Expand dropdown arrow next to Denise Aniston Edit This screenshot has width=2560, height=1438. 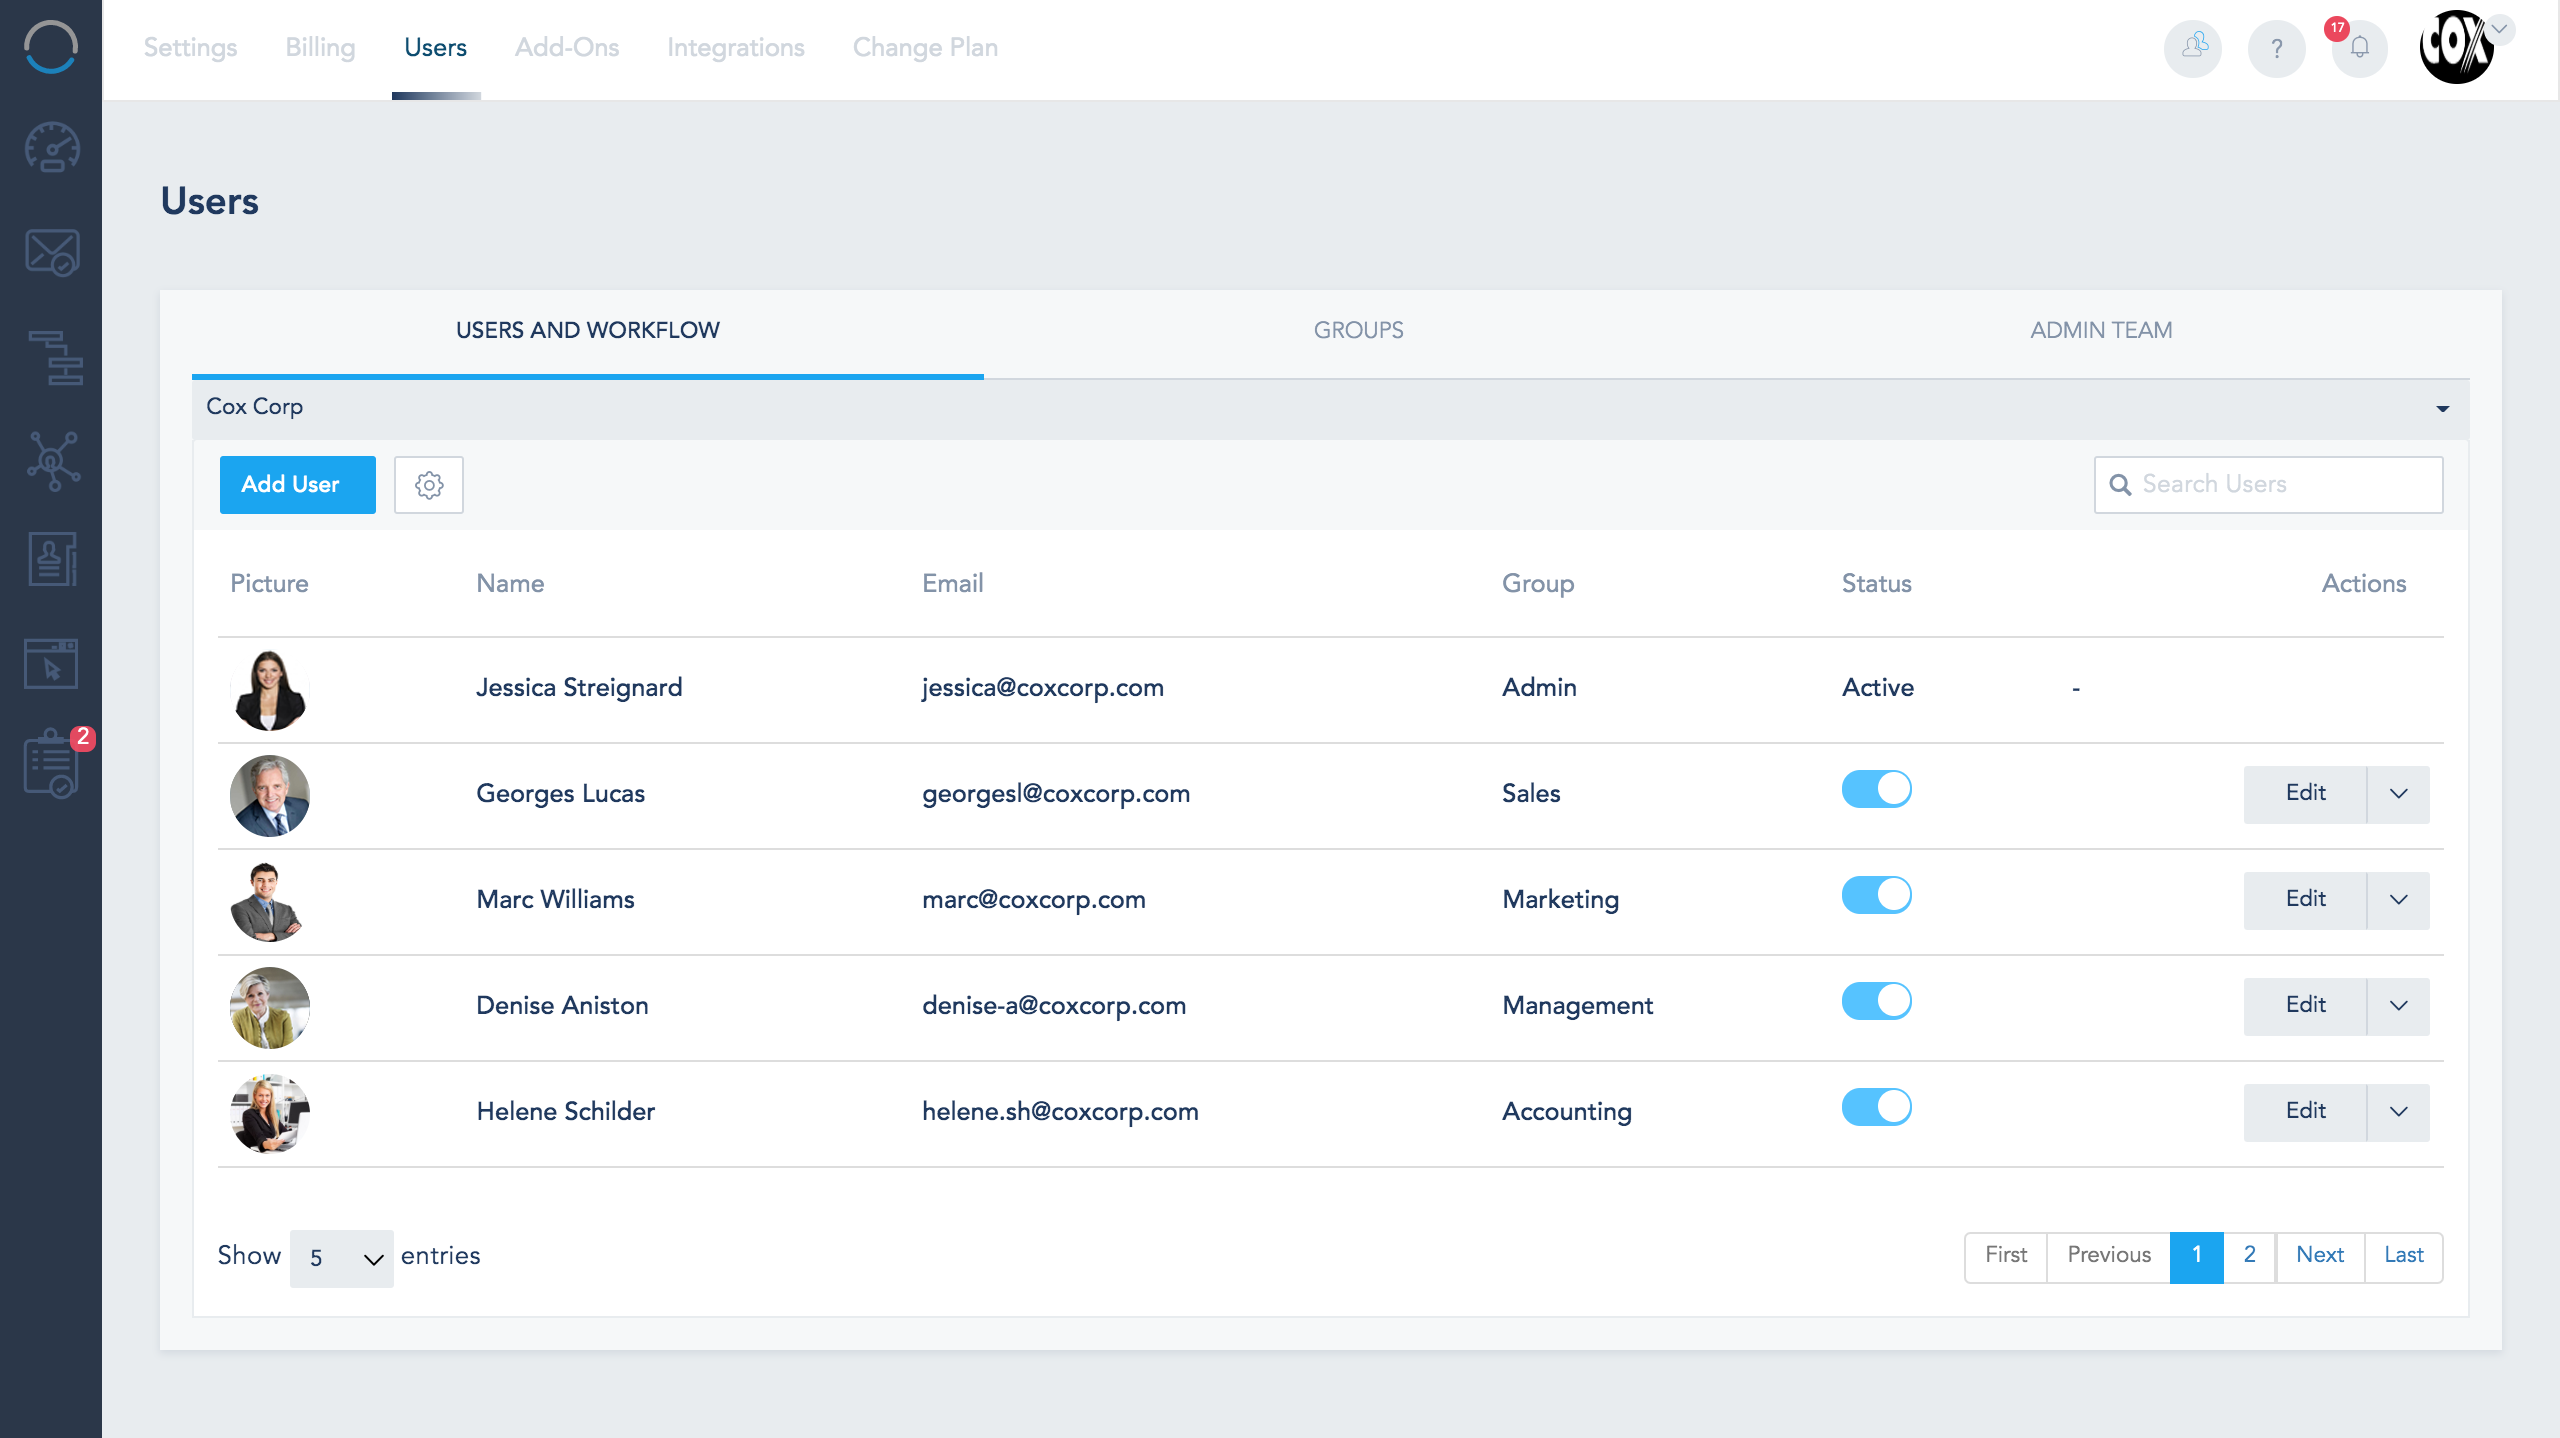click(2398, 1006)
